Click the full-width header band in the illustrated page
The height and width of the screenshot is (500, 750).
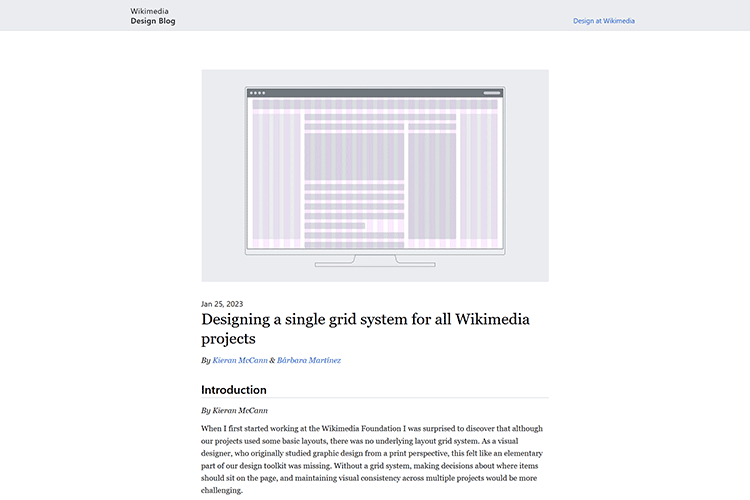click(374, 104)
